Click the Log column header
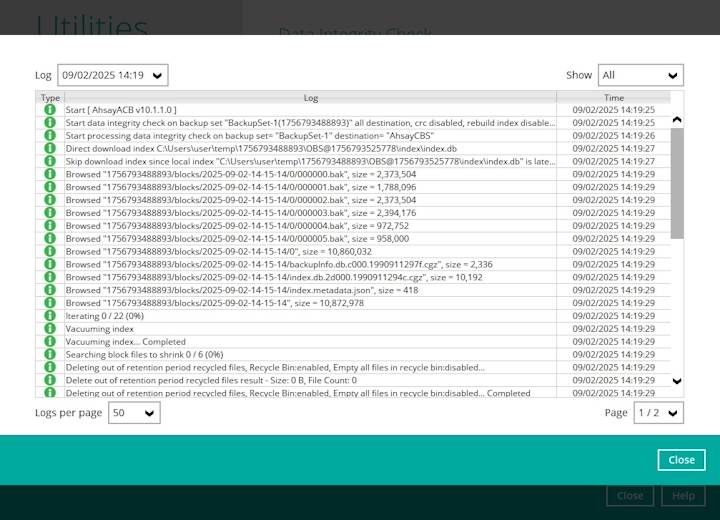 pos(310,98)
